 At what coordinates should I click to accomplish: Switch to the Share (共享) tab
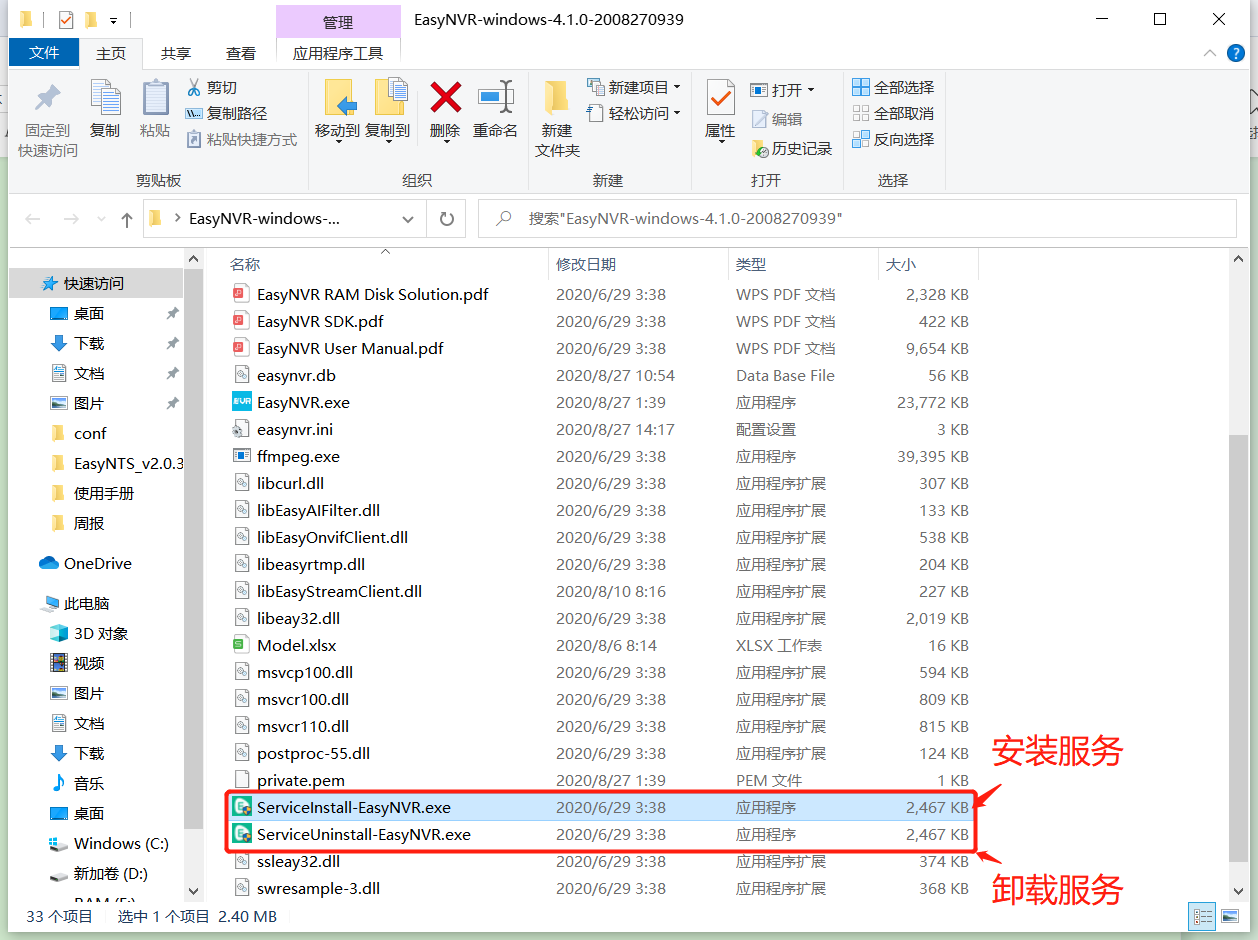coord(176,53)
